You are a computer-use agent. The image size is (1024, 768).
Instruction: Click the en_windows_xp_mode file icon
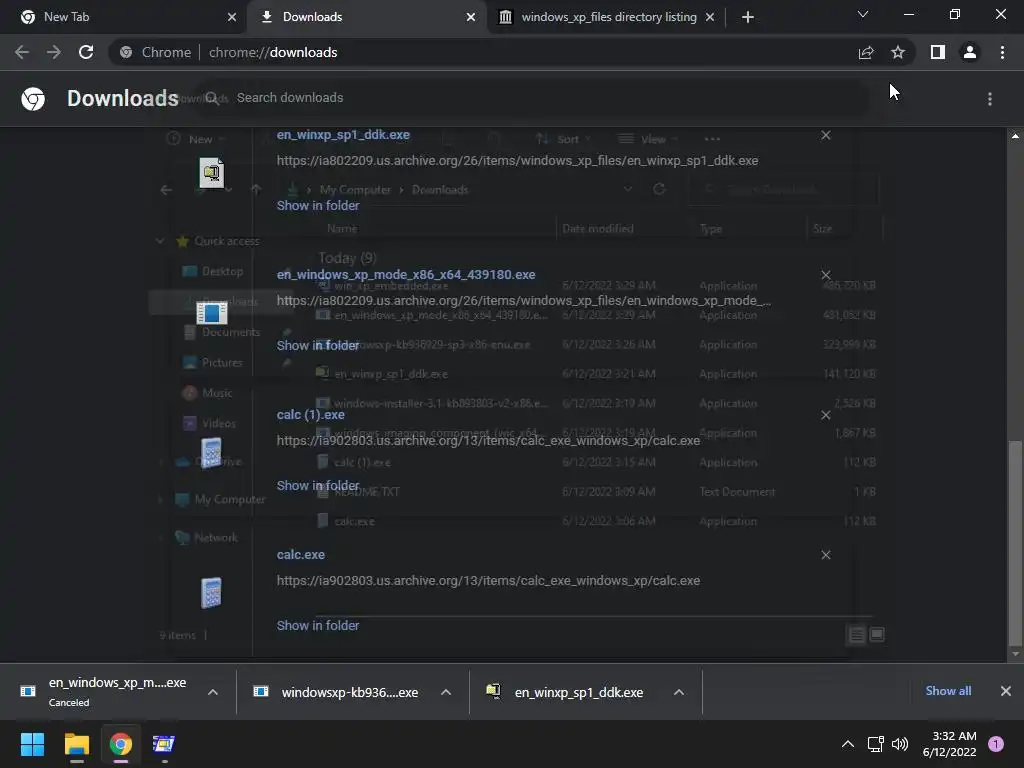click(x=212, y=313)
